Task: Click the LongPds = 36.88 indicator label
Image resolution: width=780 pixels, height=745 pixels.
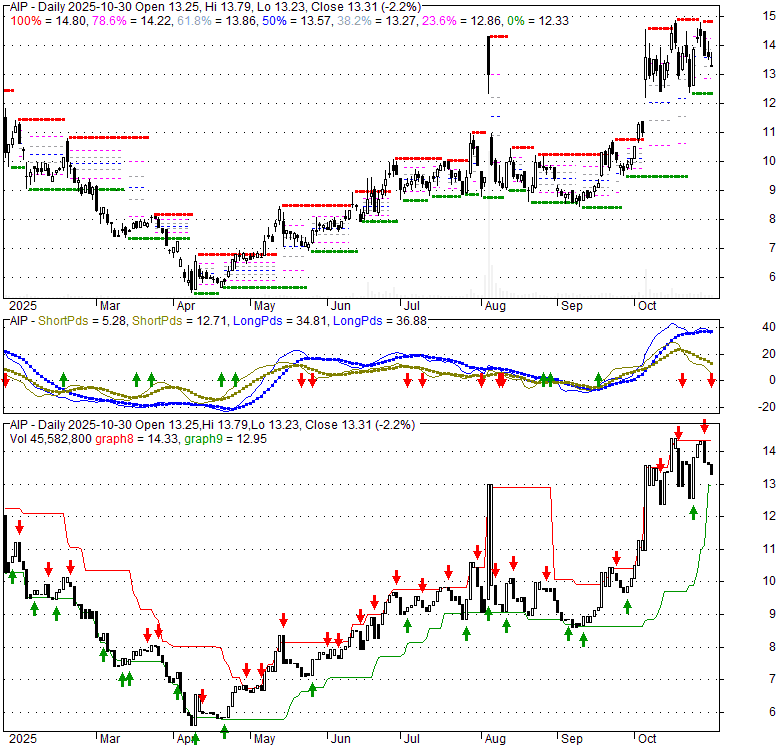Action: pos(380,321)
